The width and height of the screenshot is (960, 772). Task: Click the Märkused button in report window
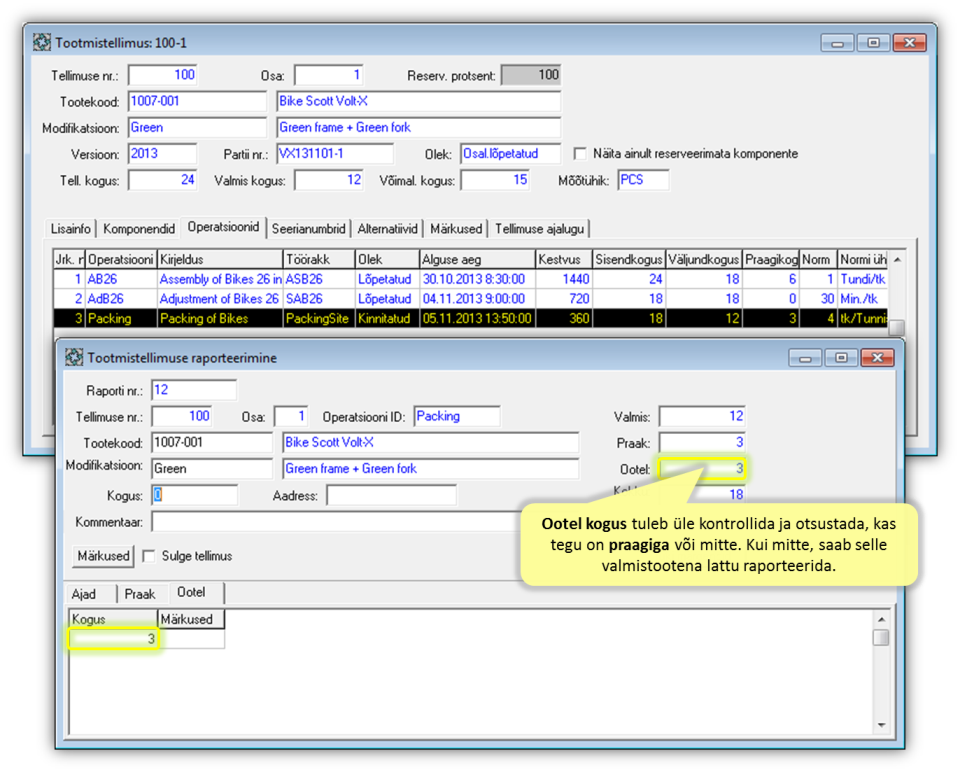(x=103, y=556)
